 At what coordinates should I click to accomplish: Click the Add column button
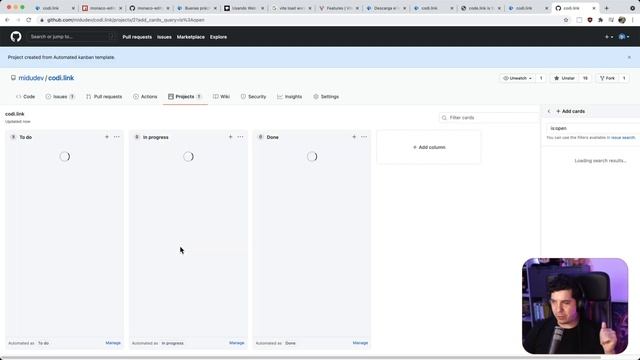coord(429,147)
